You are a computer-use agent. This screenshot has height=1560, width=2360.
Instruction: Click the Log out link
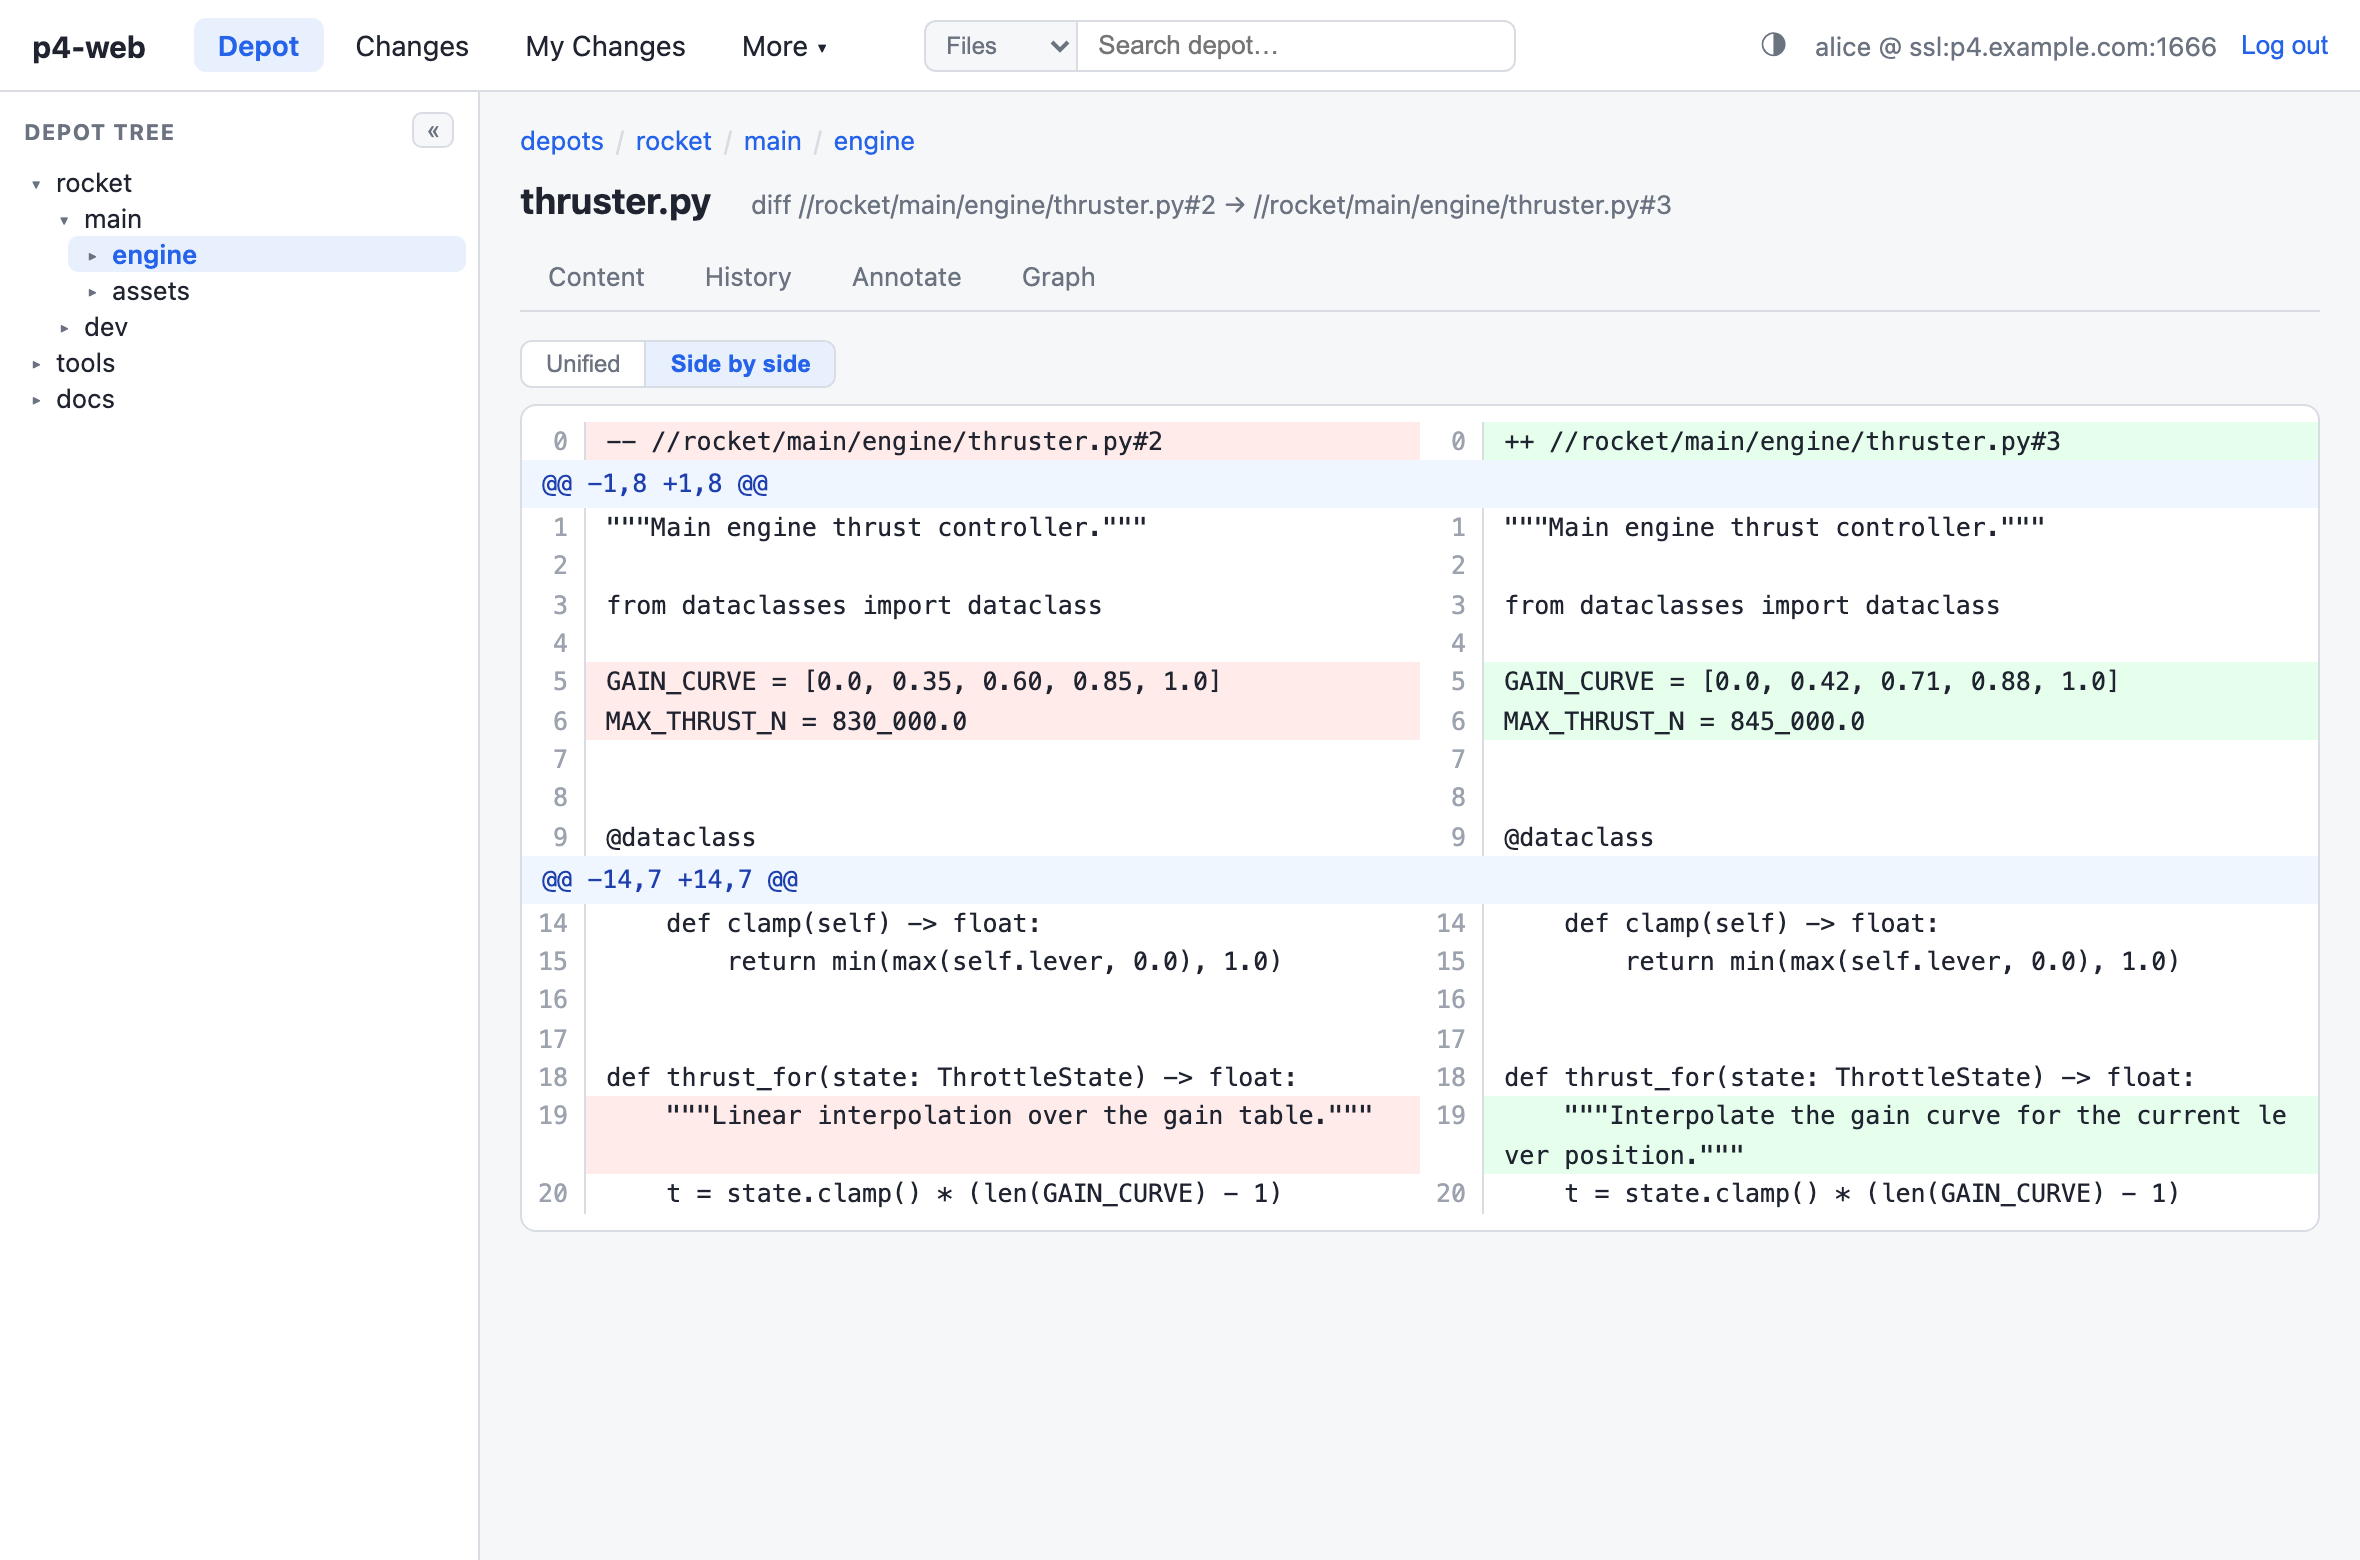coord(2284,46)
